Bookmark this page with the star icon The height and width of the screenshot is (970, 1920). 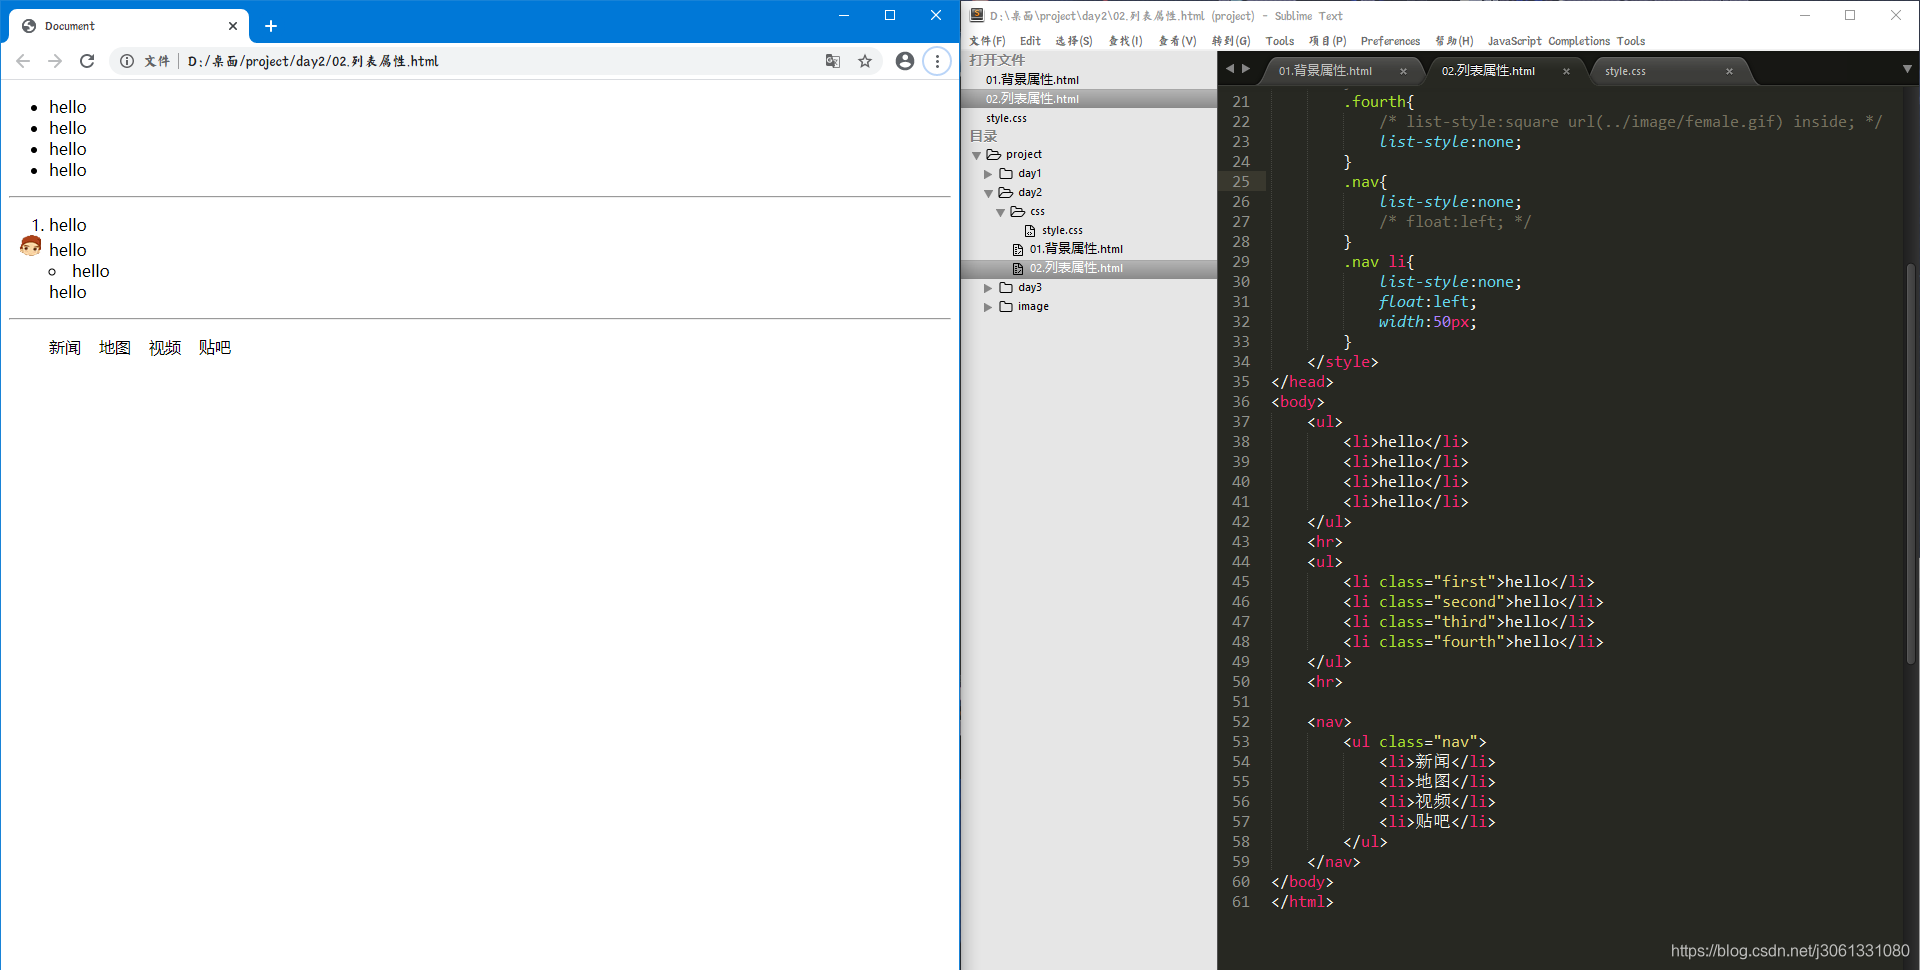pyautogui.click(x=865, y=61)
